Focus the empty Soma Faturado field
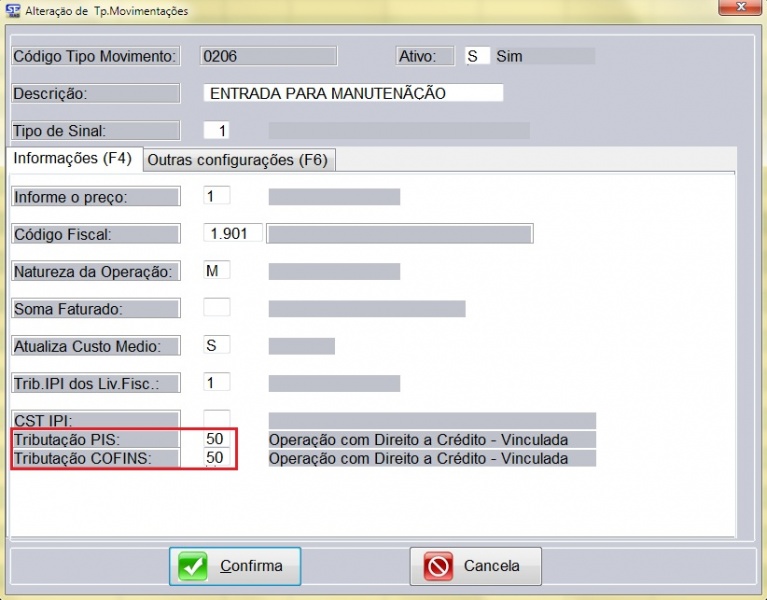This screenshot has height=600, width=767. pyautogui.click(x=216, y=308)
